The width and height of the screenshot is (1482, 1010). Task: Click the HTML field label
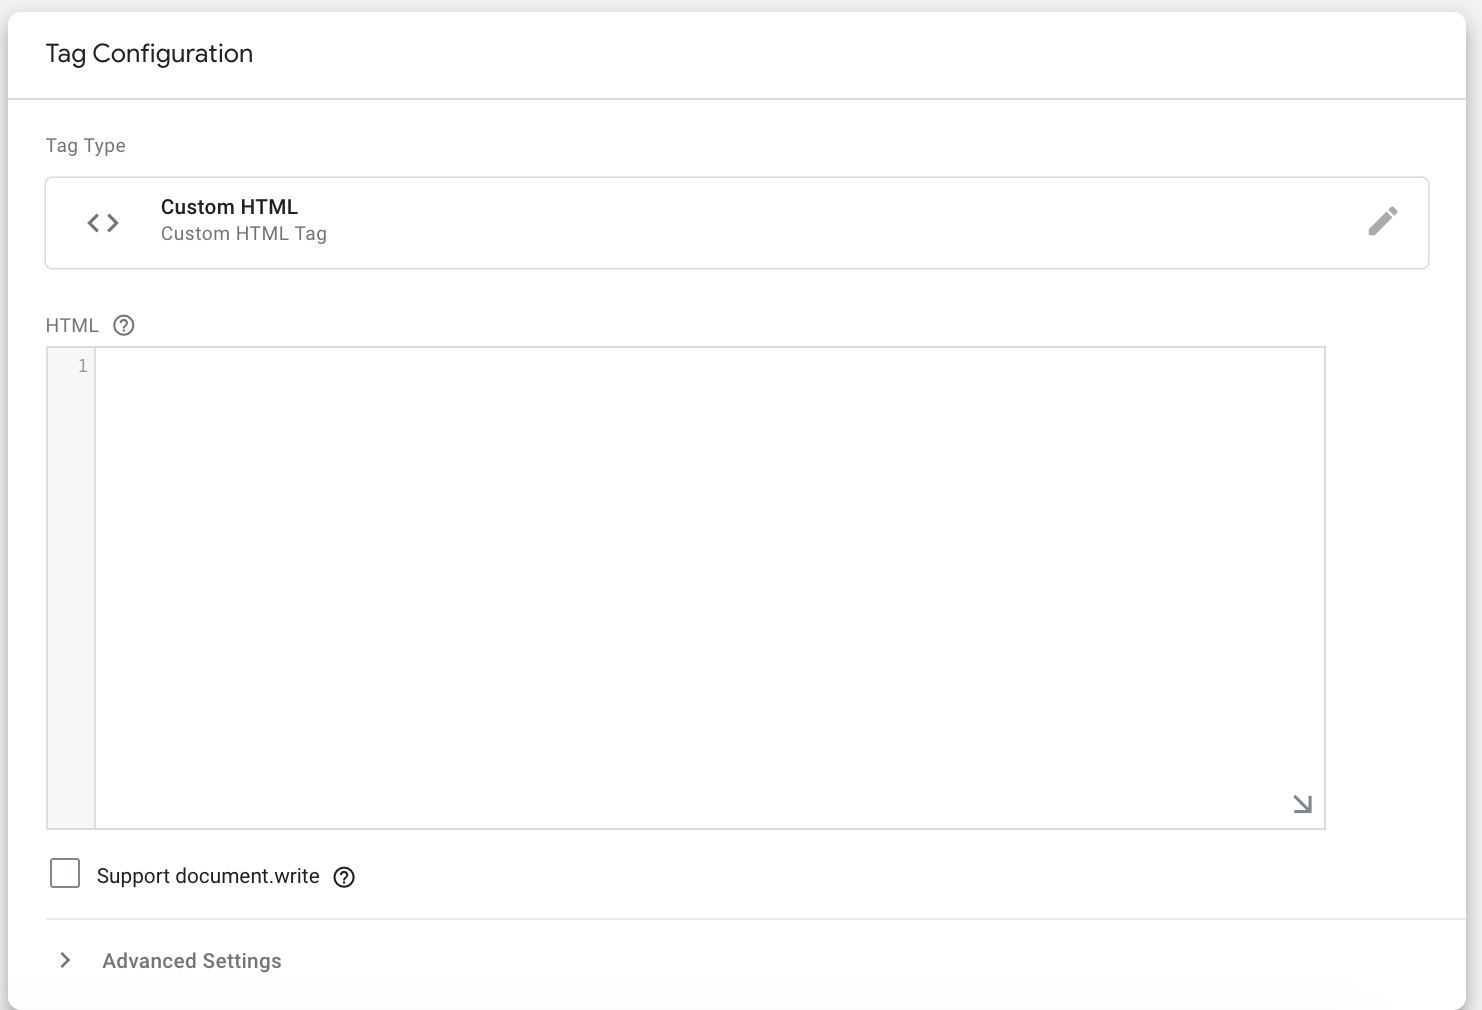pyautogui.click(x=72, y=326)
